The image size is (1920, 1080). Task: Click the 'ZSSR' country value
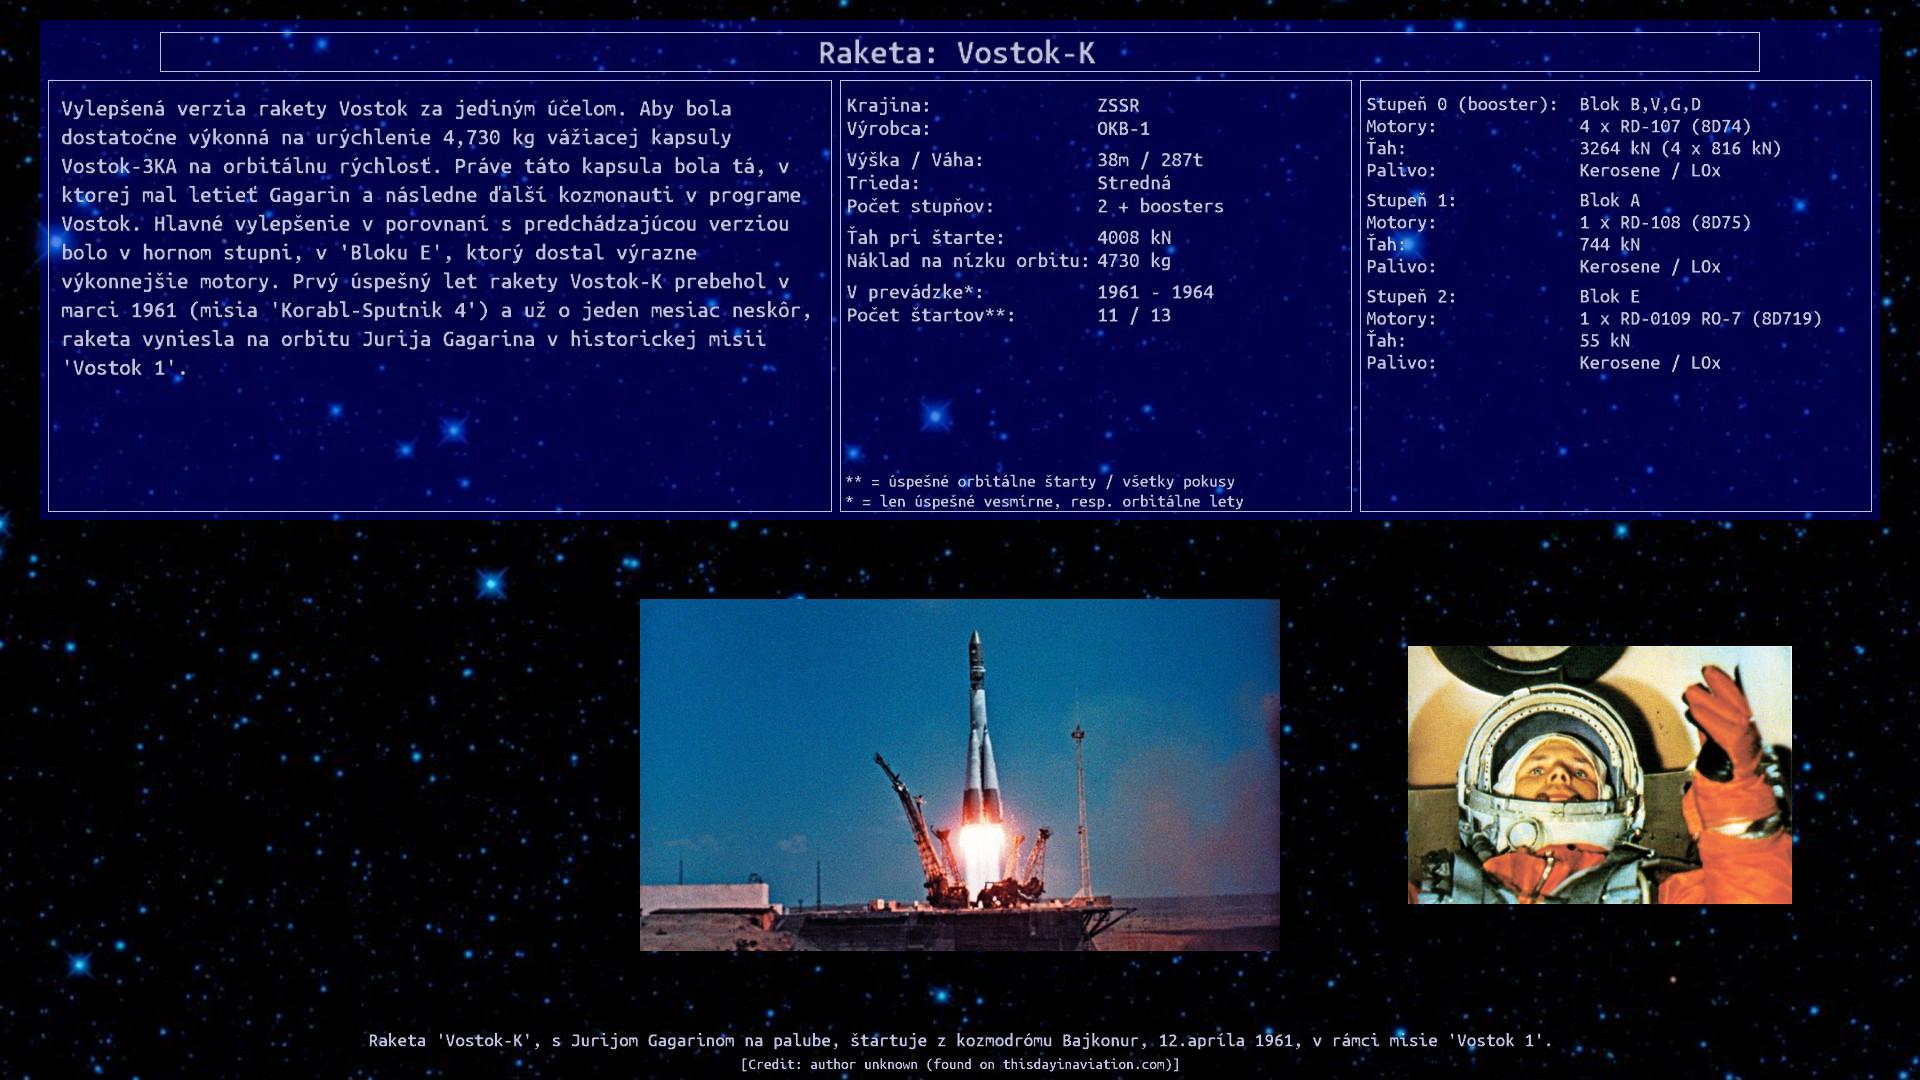1118,105
